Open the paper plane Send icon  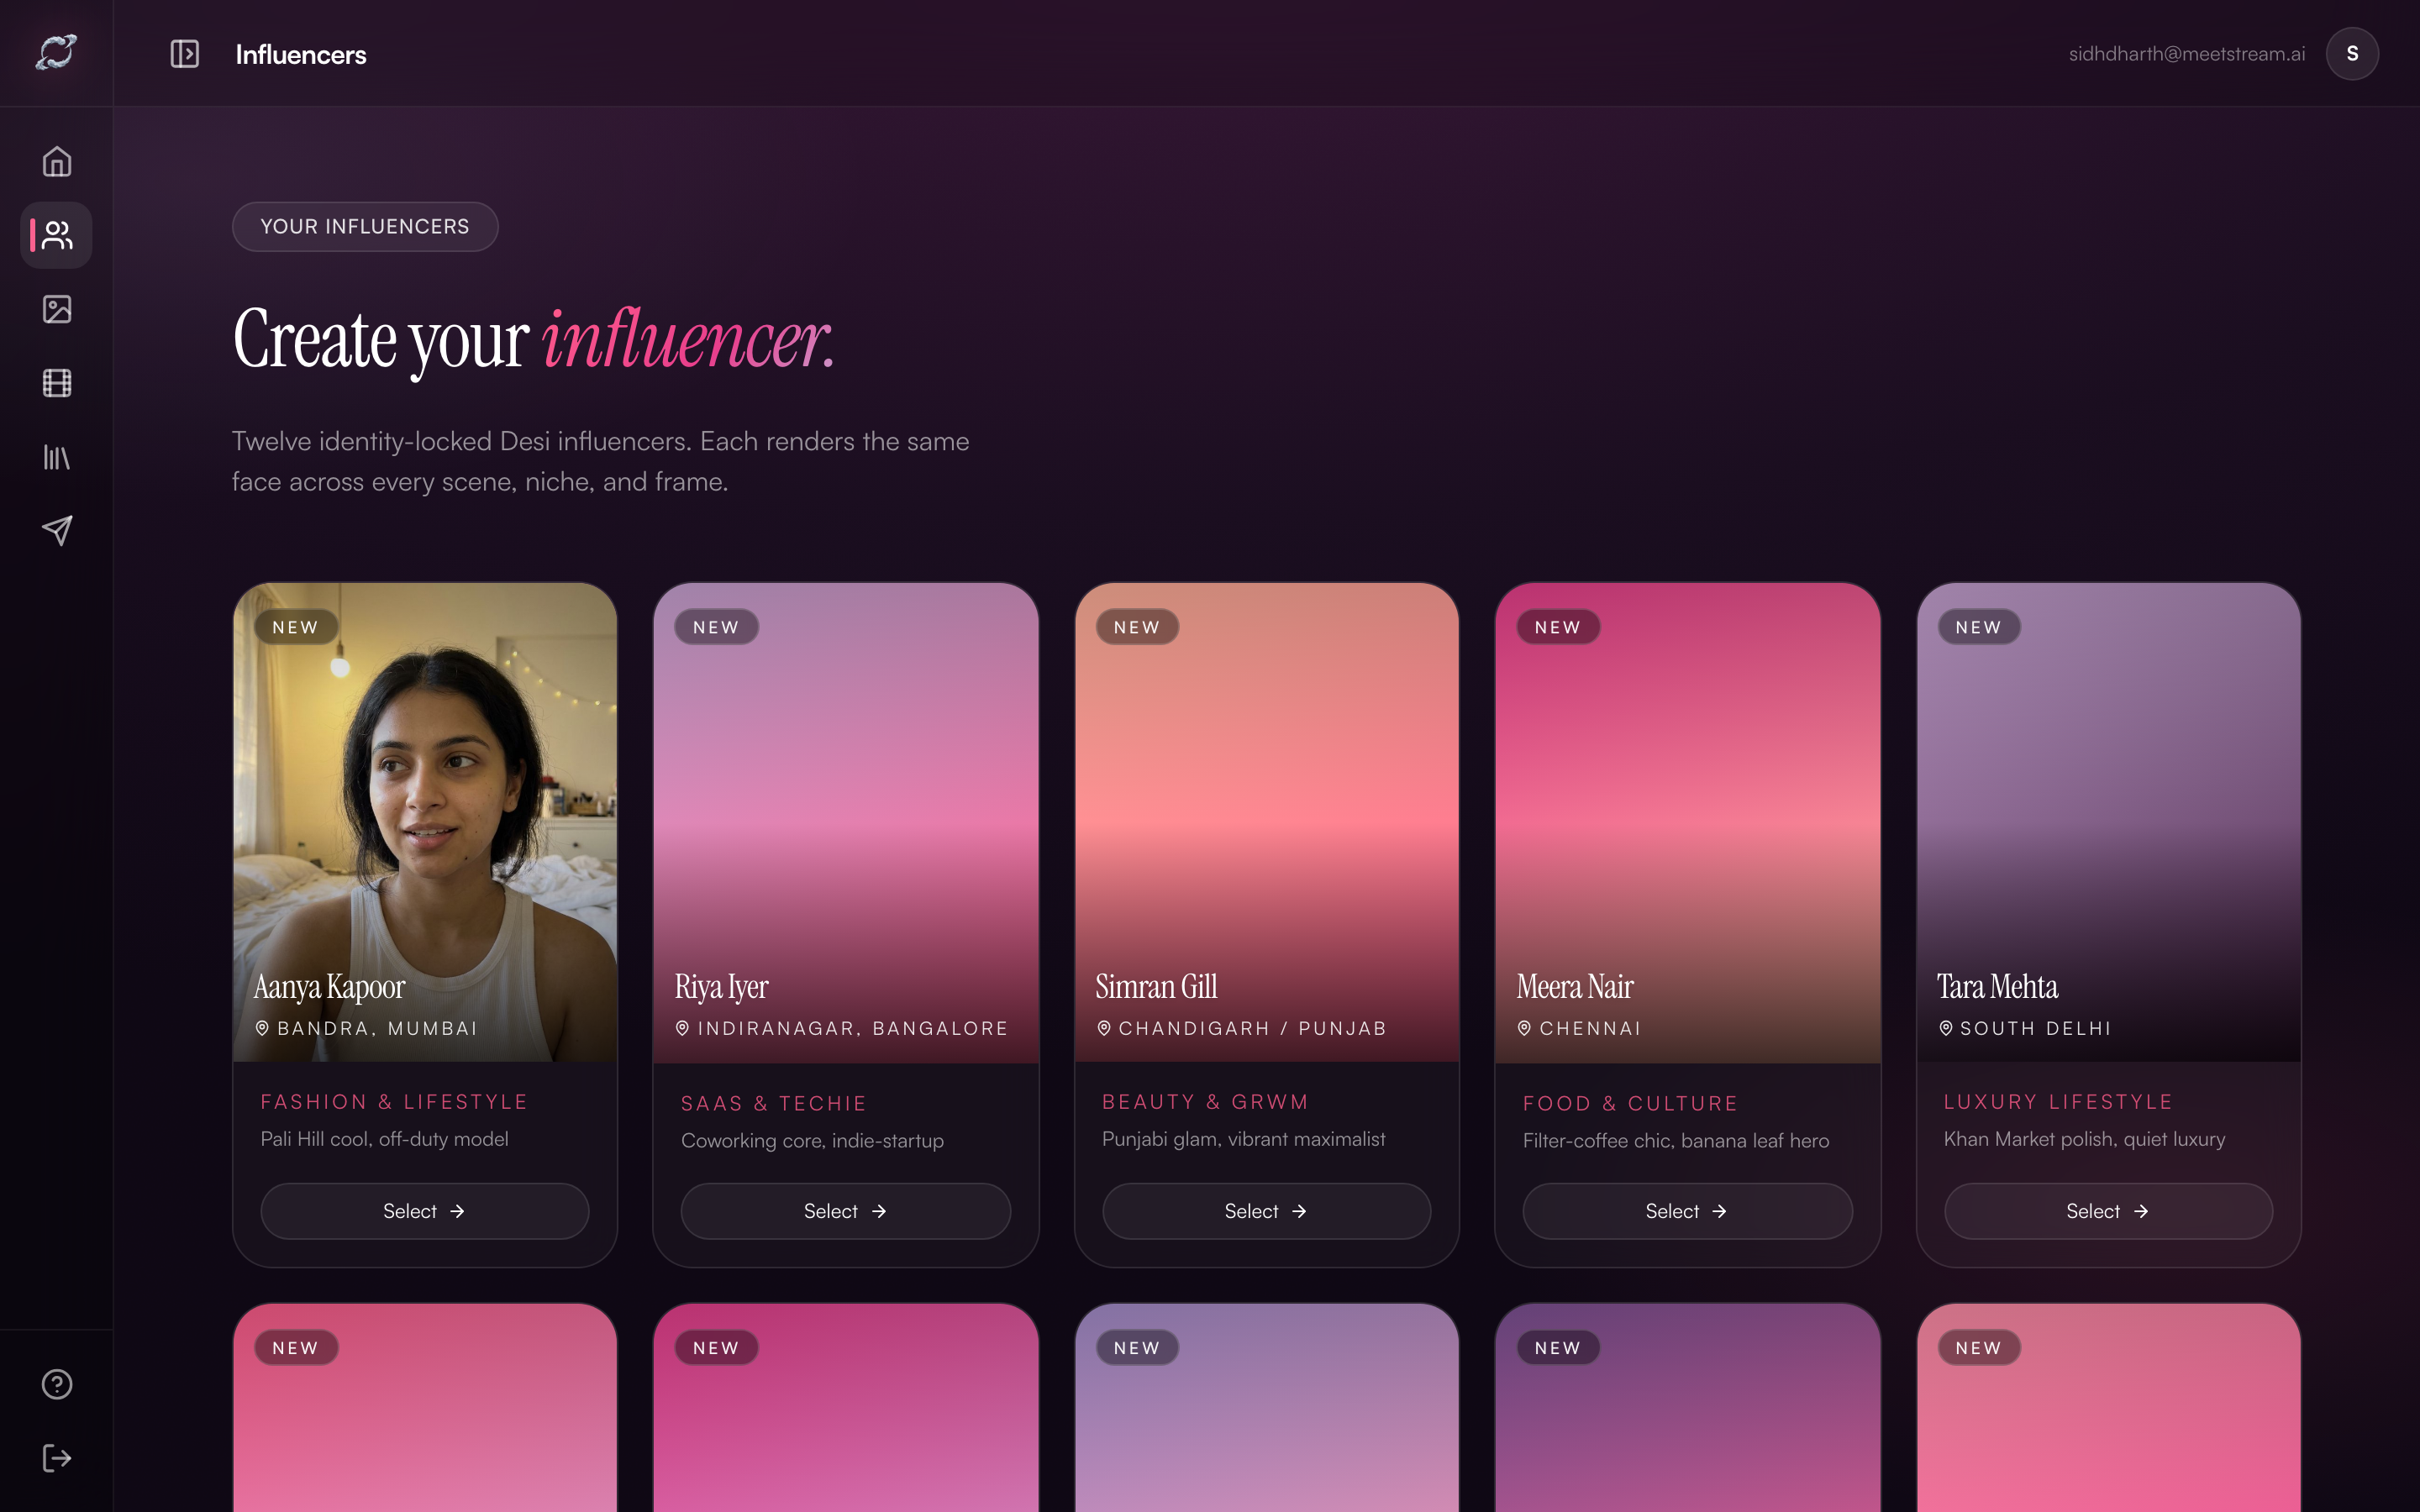click(x=57, y=530)
